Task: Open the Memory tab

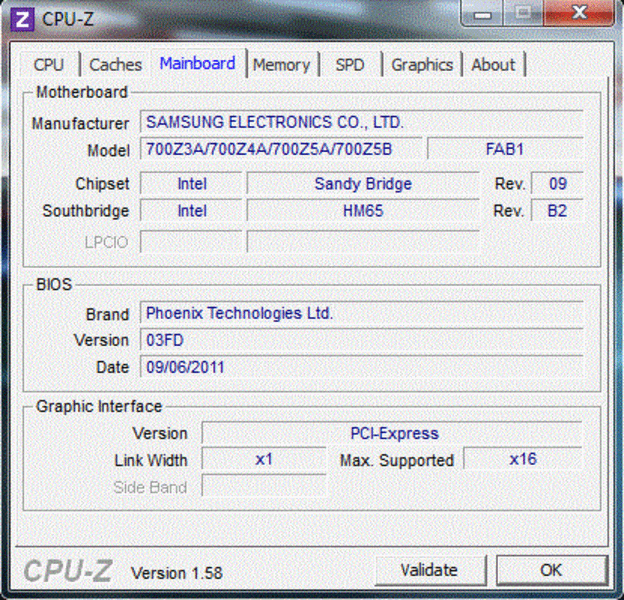Action: pyautogui.click(x=282, y=64)
